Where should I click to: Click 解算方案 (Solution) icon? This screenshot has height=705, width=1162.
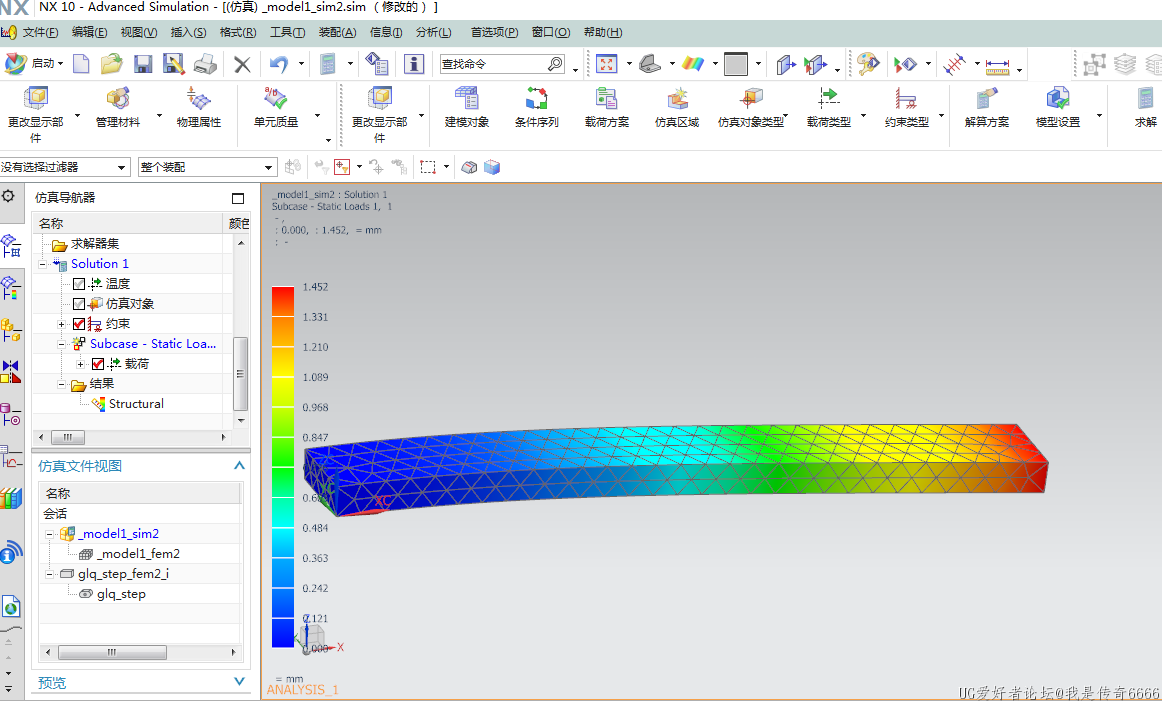click(x=986, y=107)
